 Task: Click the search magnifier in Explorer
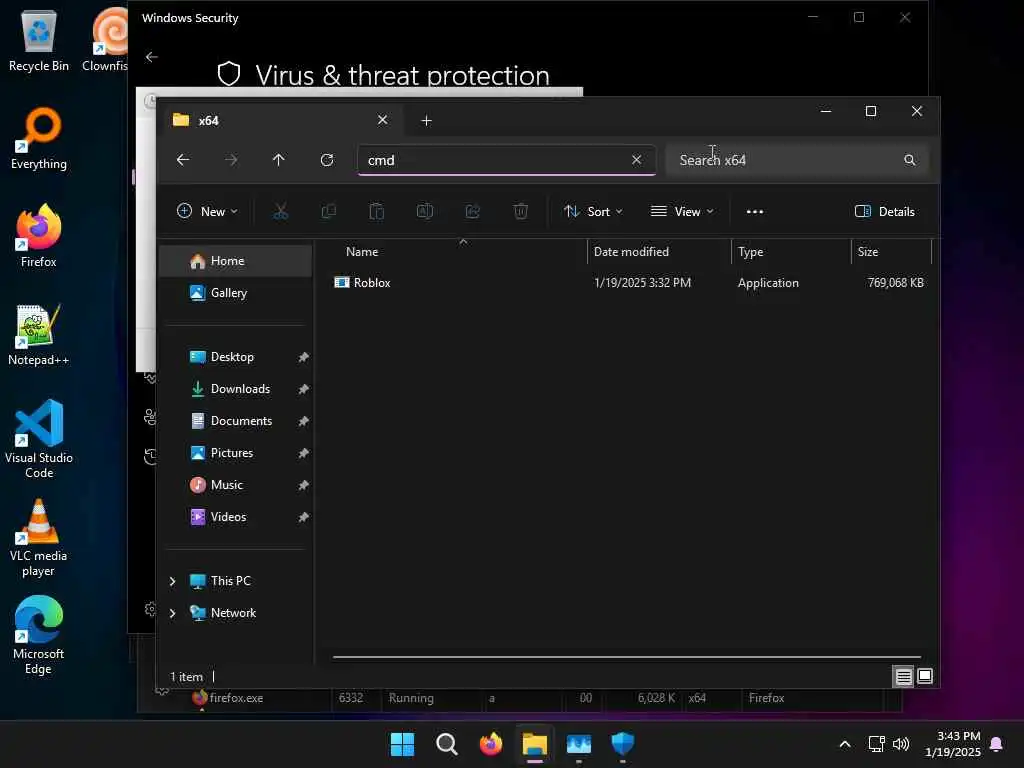[x=910, y=160]
